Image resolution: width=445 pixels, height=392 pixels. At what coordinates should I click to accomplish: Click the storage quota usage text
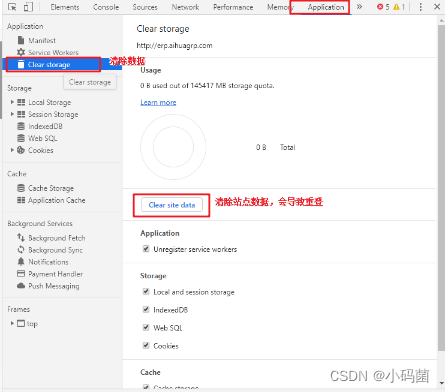[x=207, y=86]
